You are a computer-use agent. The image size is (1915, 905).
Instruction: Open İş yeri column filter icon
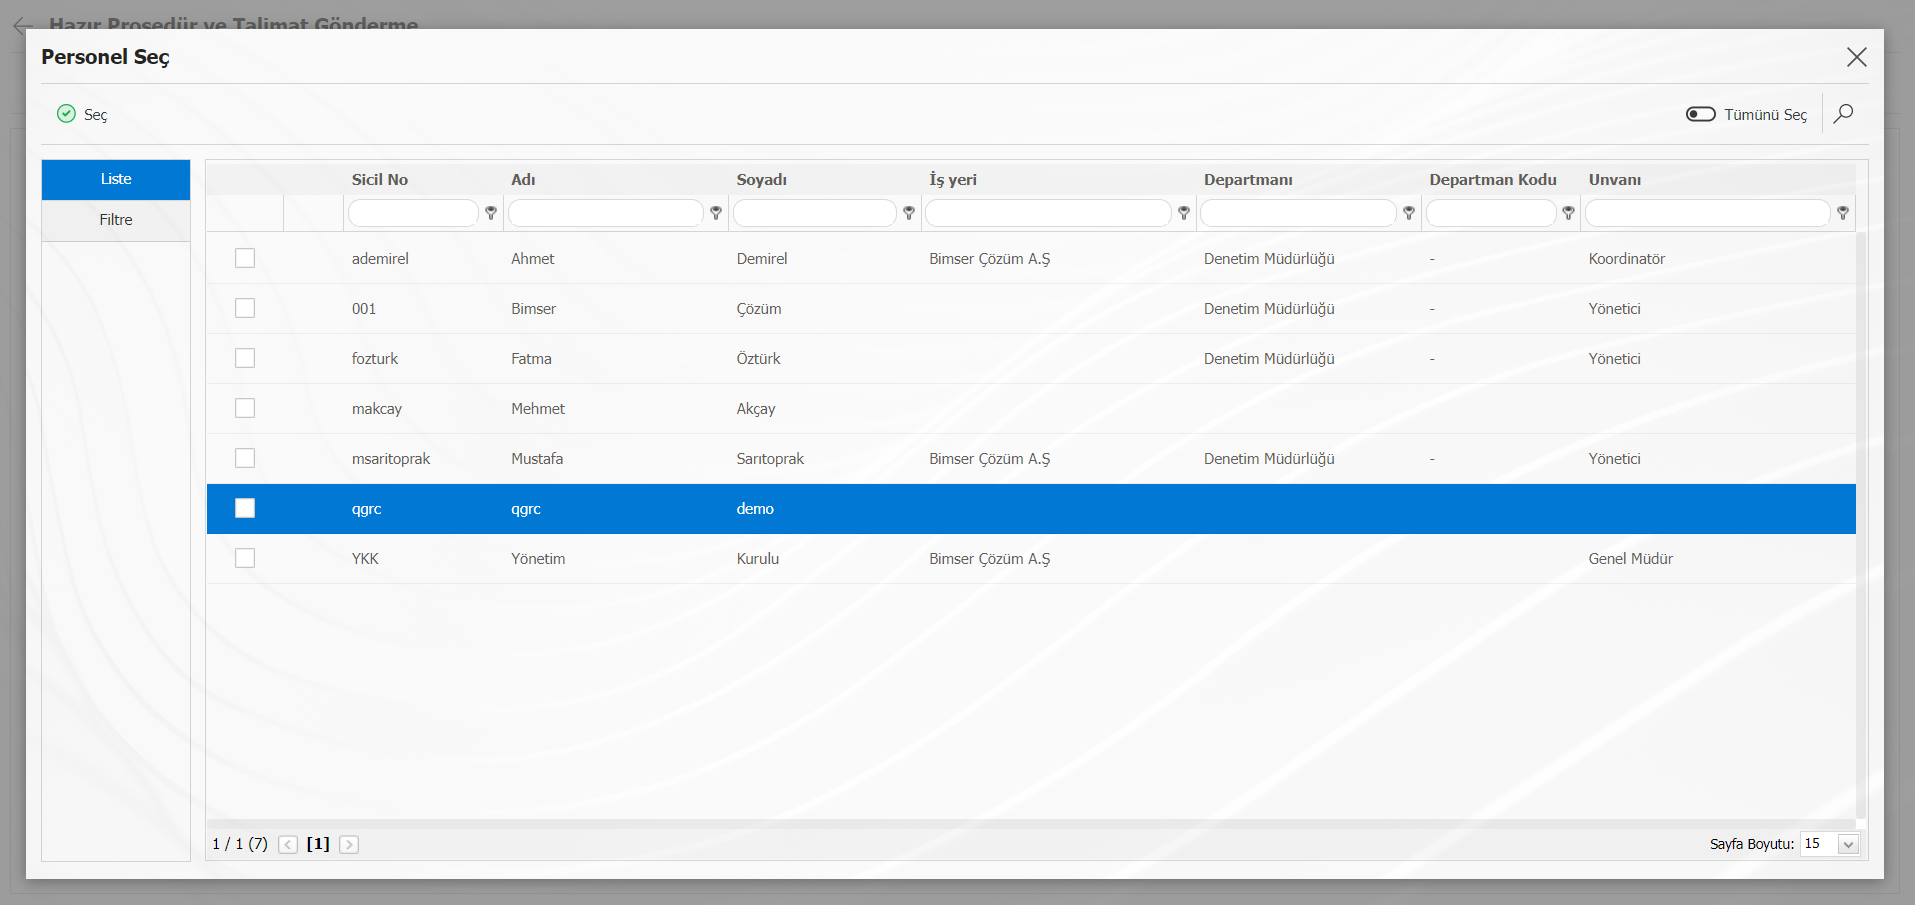[1184, 213]
